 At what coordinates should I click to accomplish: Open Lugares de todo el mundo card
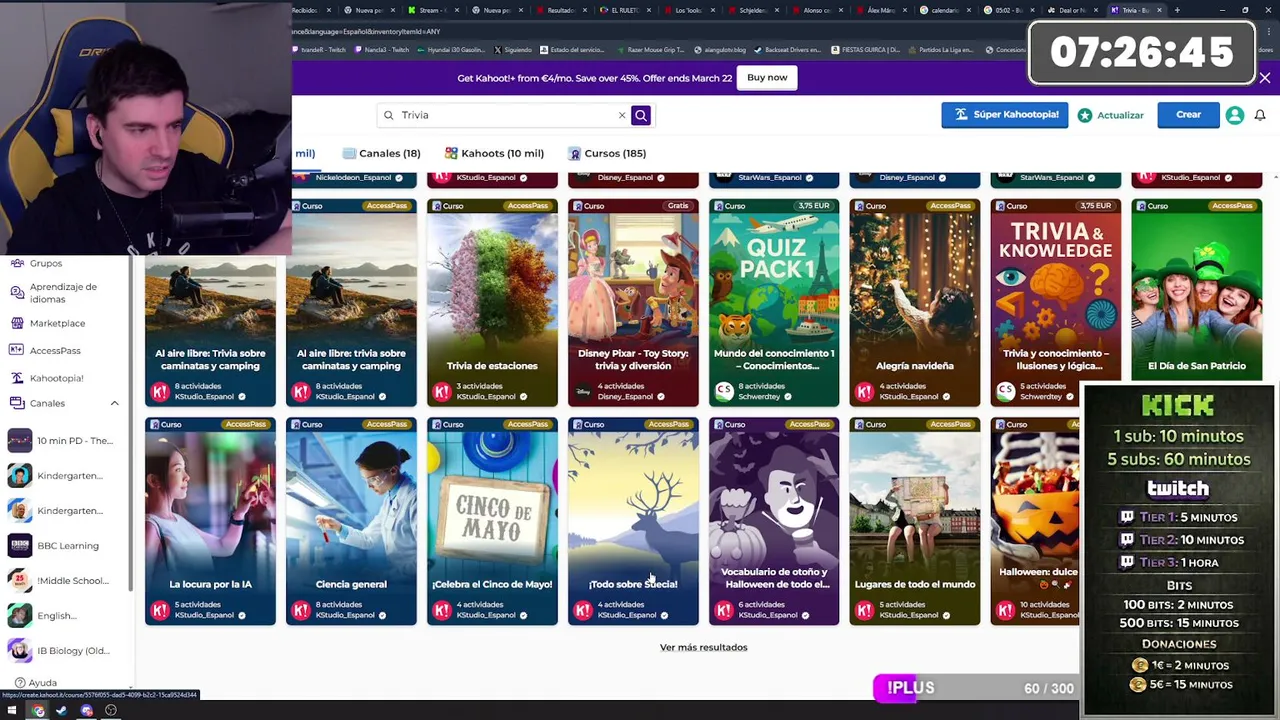pyautogui.click(x=915, y=521)
